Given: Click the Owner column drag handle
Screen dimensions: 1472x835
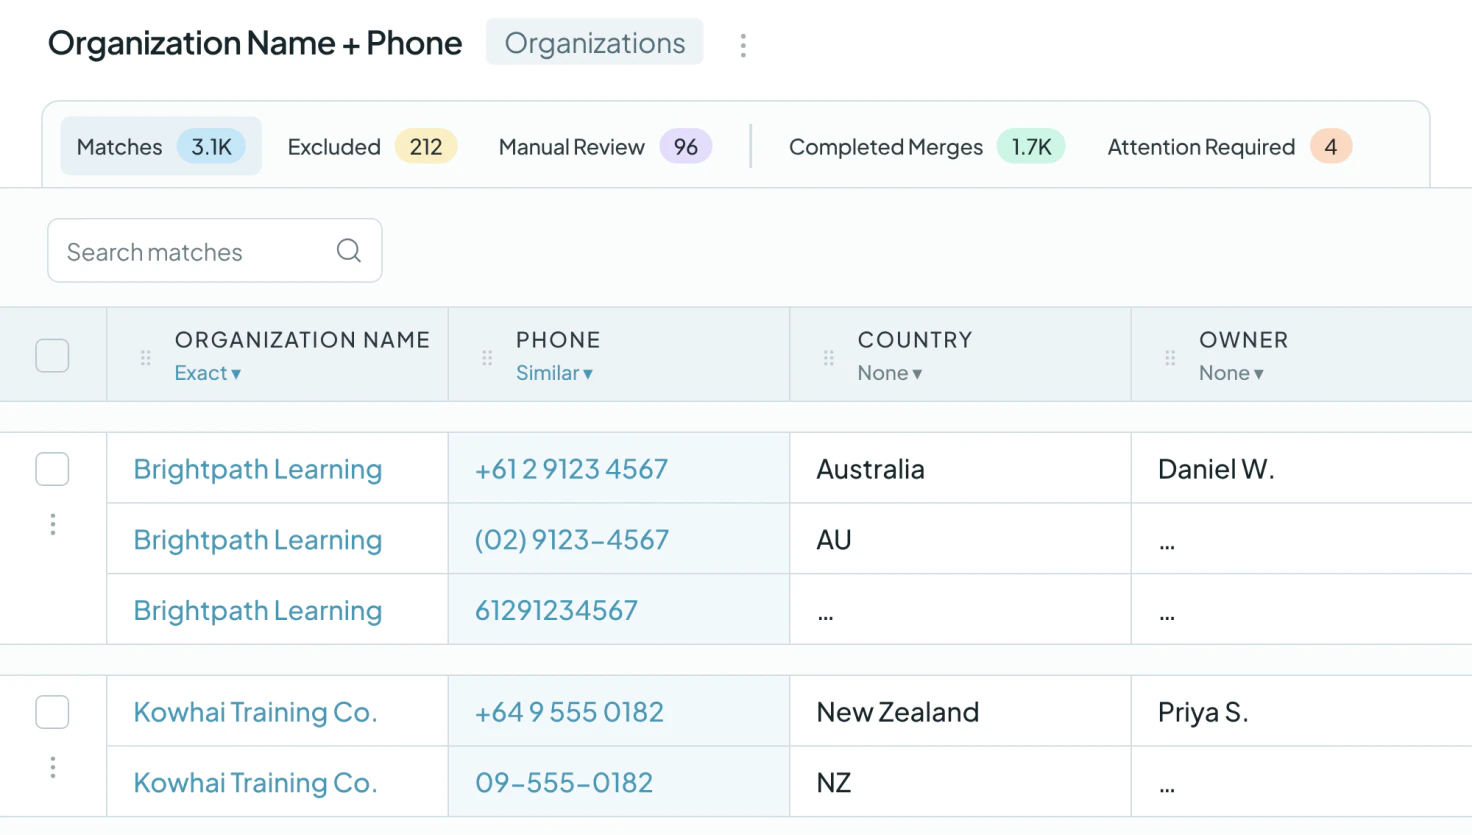Looking at the screenshot, I should pos(1170,357).
